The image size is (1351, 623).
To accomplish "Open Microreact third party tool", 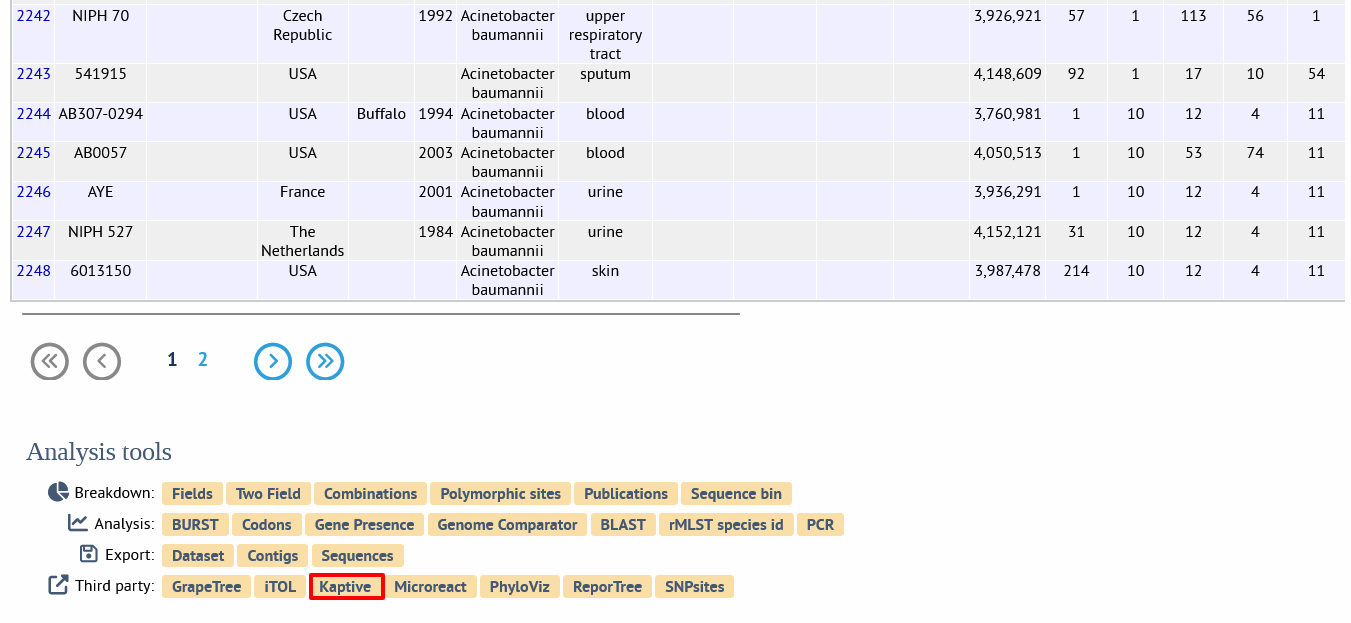I will pyautogui.click(x=430, y=587).
